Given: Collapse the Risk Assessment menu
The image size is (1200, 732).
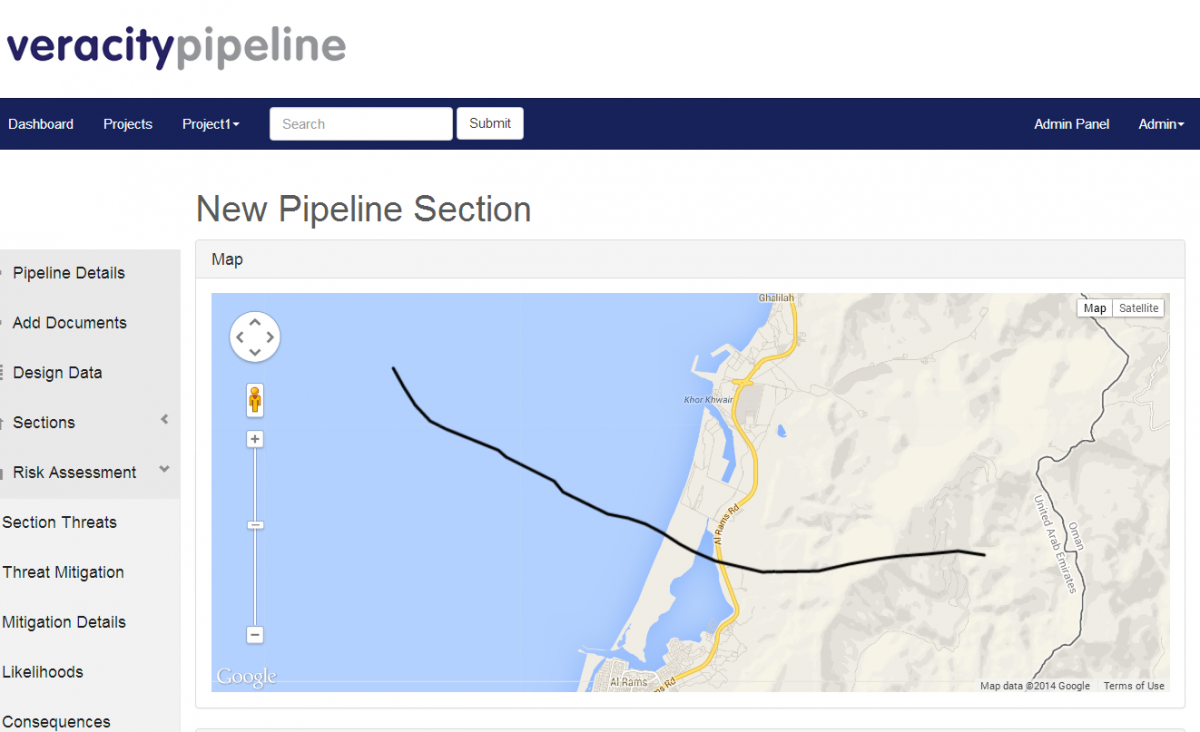Looking at the screenshot, I should click(163, 471).
